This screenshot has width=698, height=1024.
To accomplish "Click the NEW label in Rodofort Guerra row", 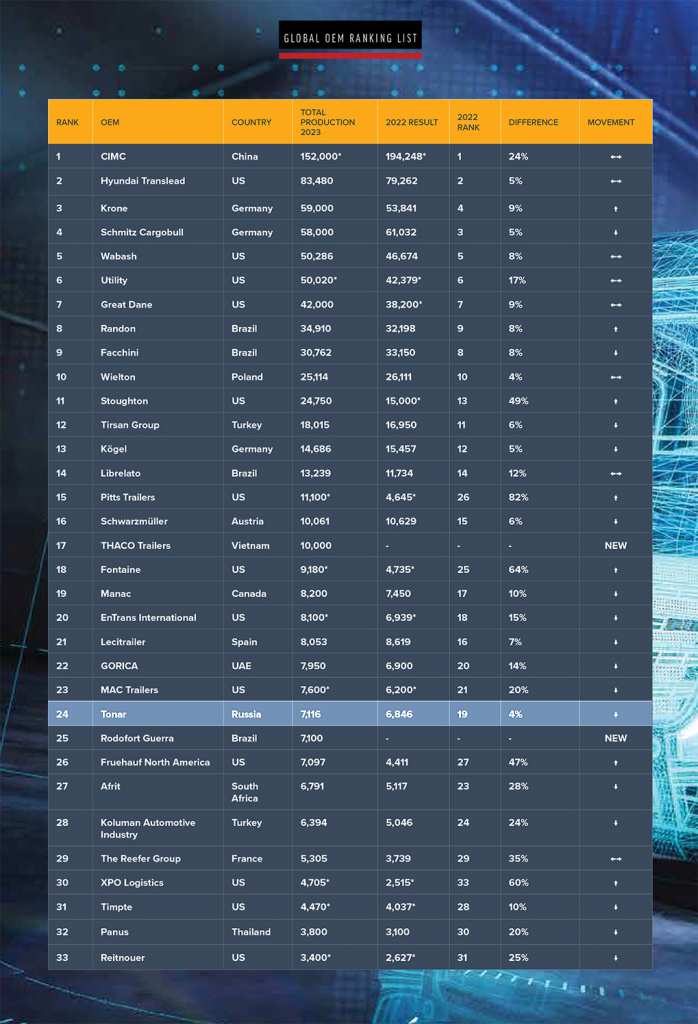I will tap(615, 738).
